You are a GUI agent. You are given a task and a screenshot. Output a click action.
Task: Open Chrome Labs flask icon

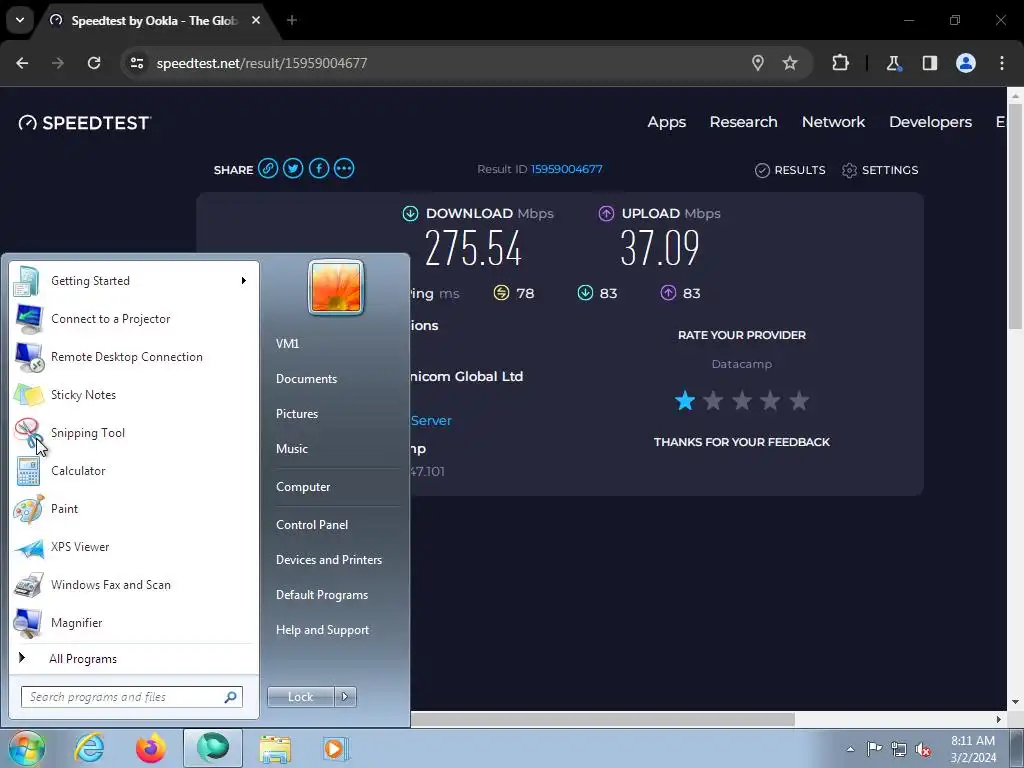click(x=893, y=63)
